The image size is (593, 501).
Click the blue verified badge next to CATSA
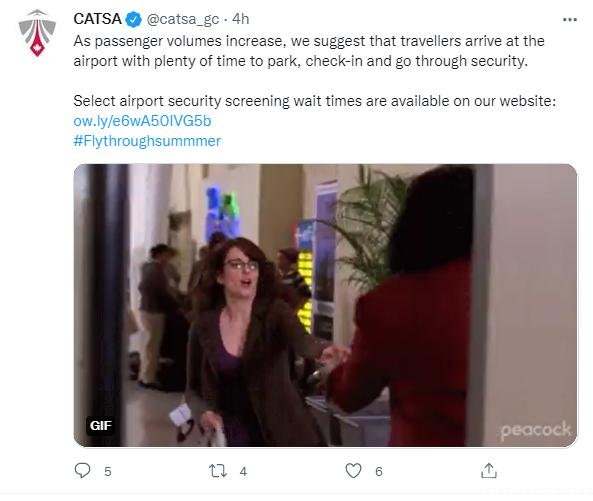click(134, 19)
